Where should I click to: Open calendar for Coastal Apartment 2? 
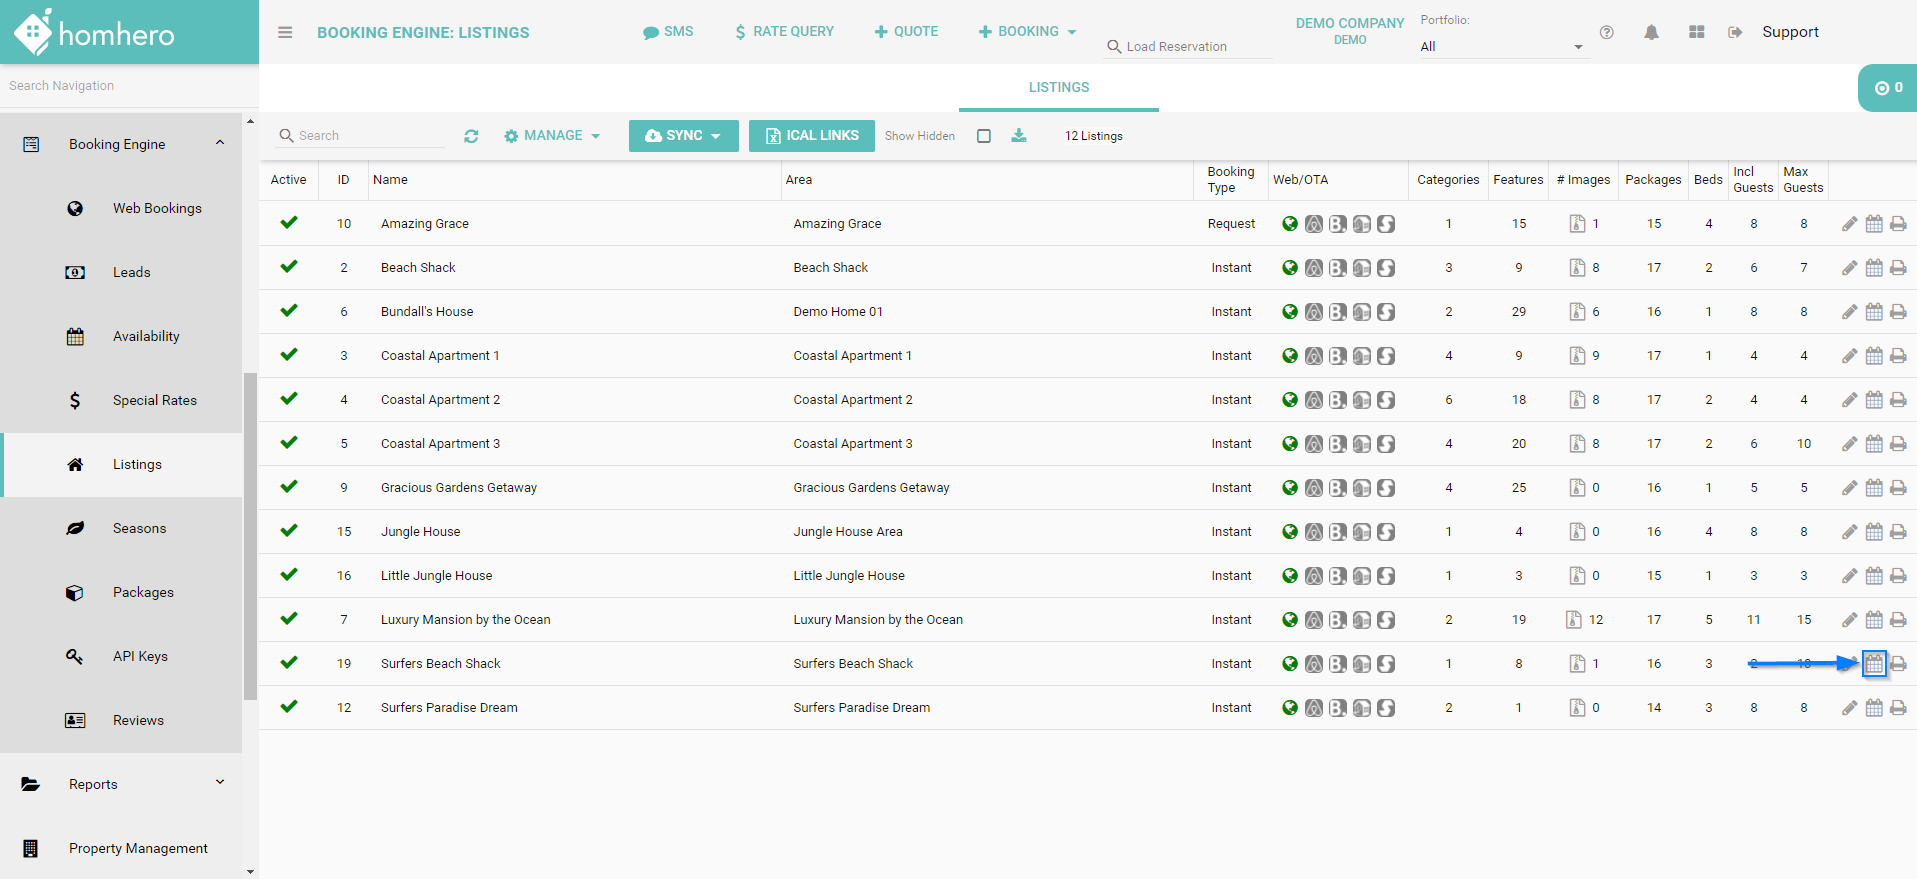click(1874, 400)
